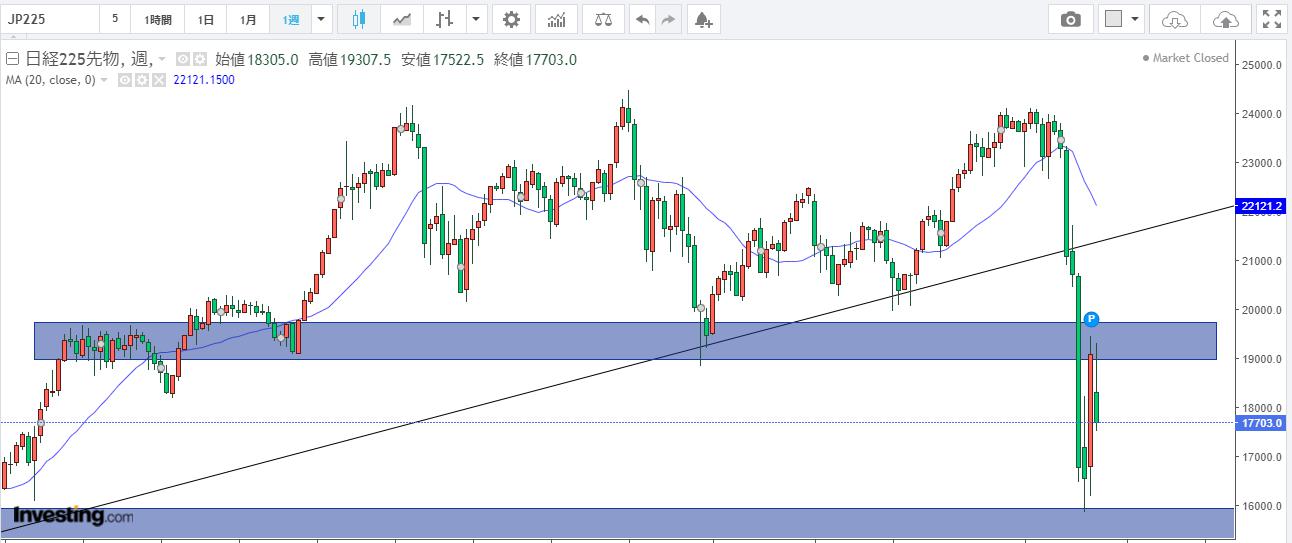Viewport: 1292px width, 543px height.
Task: Remove the MA (20, close, 0) indicator
Action: [157, 80]
